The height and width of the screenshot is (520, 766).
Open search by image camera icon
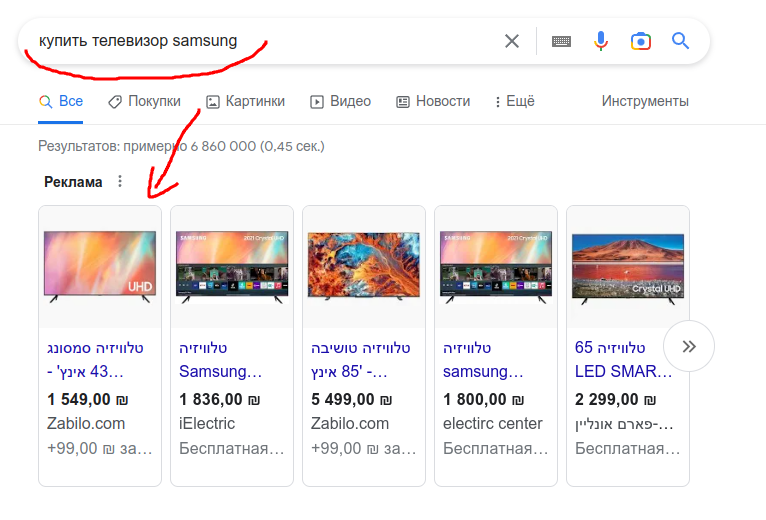click(x=641, y=41)
